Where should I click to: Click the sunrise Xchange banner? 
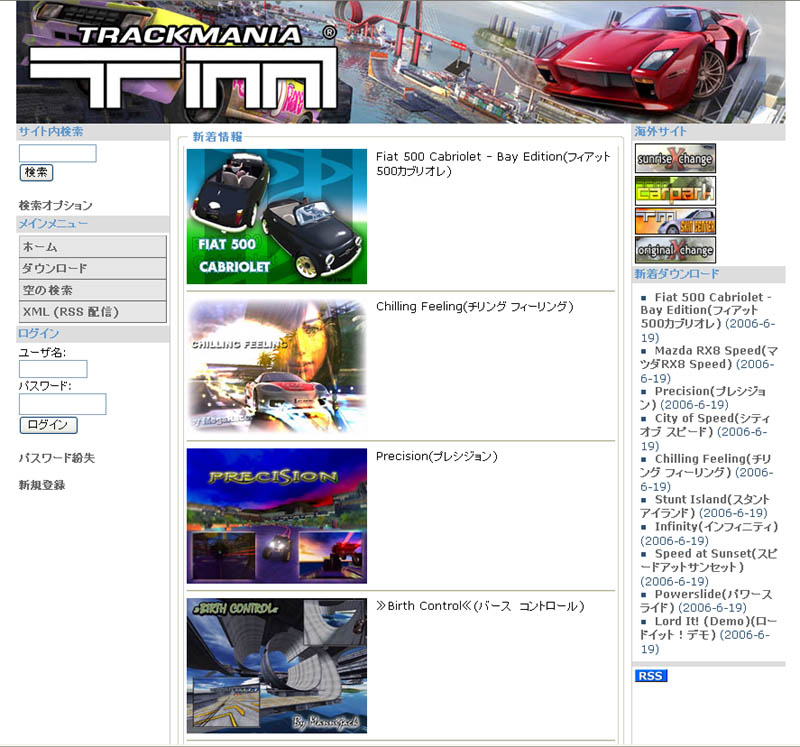tap(675, 158)
